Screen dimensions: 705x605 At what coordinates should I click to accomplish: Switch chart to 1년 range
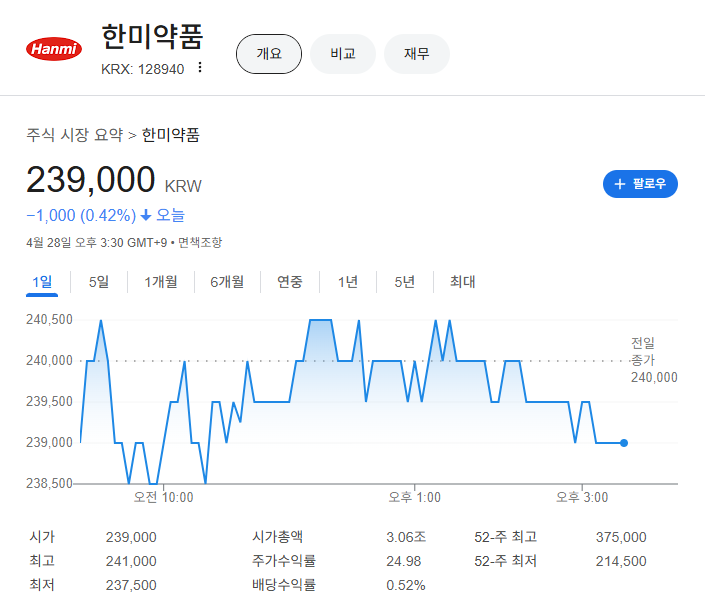[348, 282]
